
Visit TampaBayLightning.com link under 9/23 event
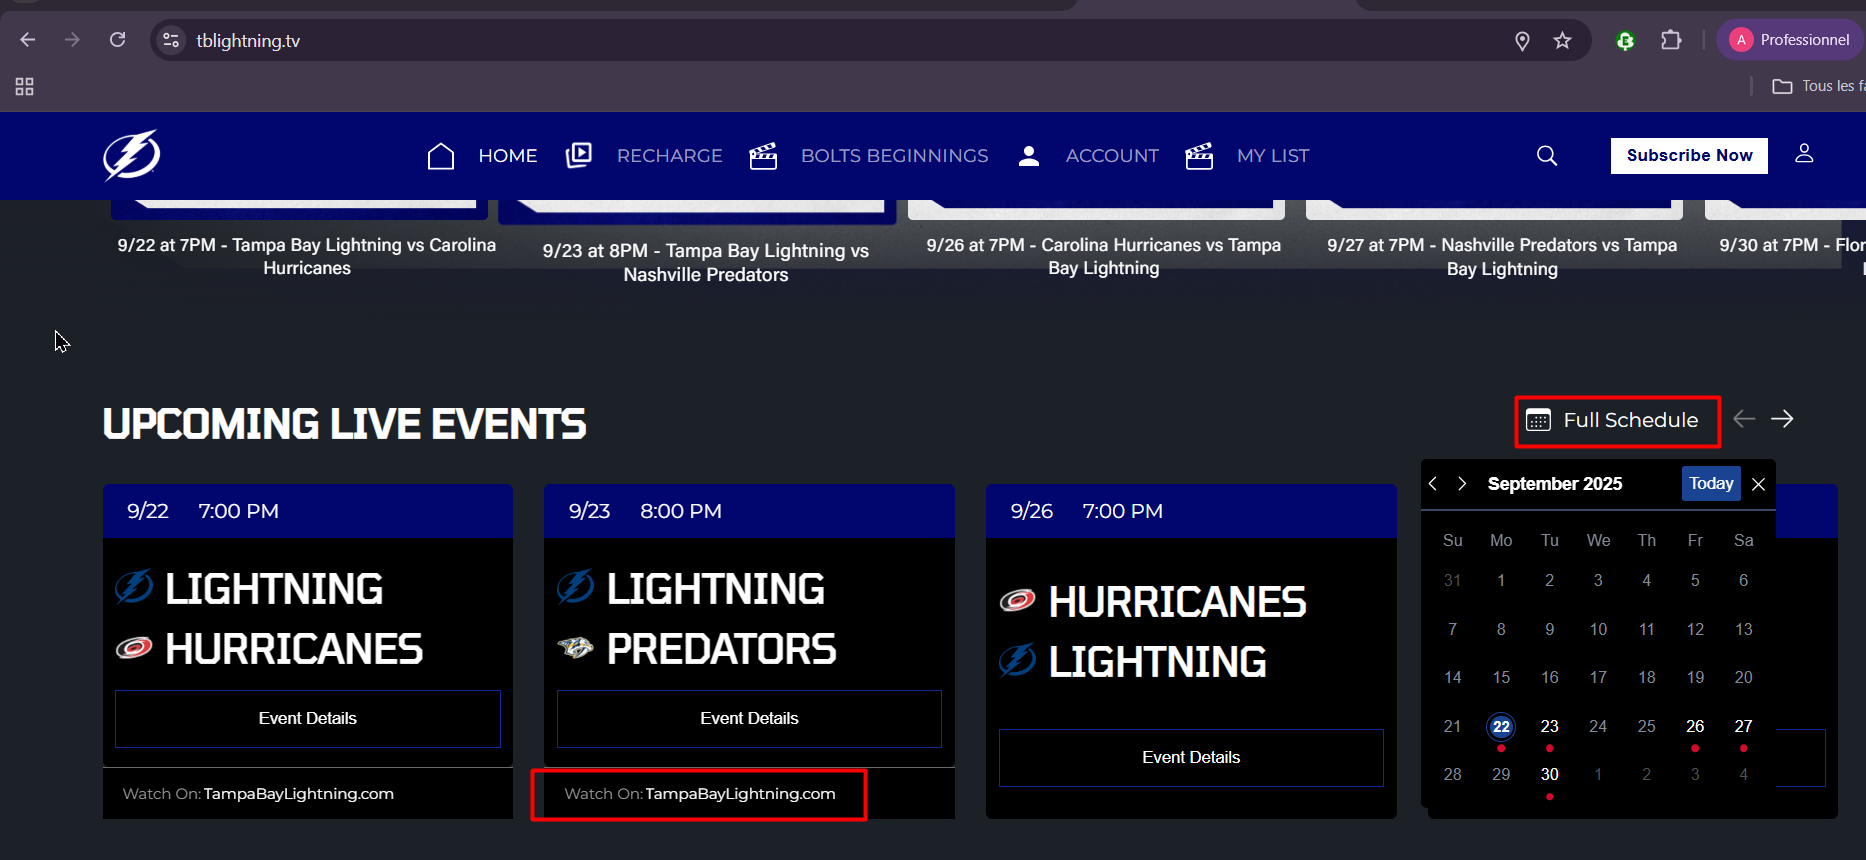740,794
